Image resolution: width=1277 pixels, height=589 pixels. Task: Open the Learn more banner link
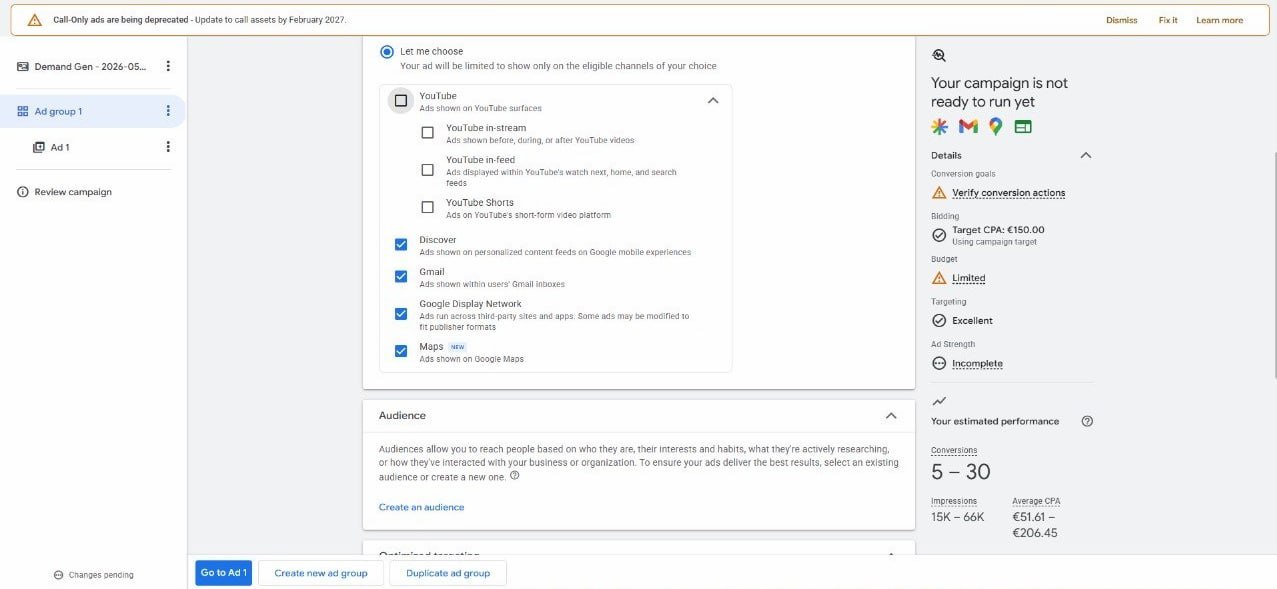tap(1219, 20)
